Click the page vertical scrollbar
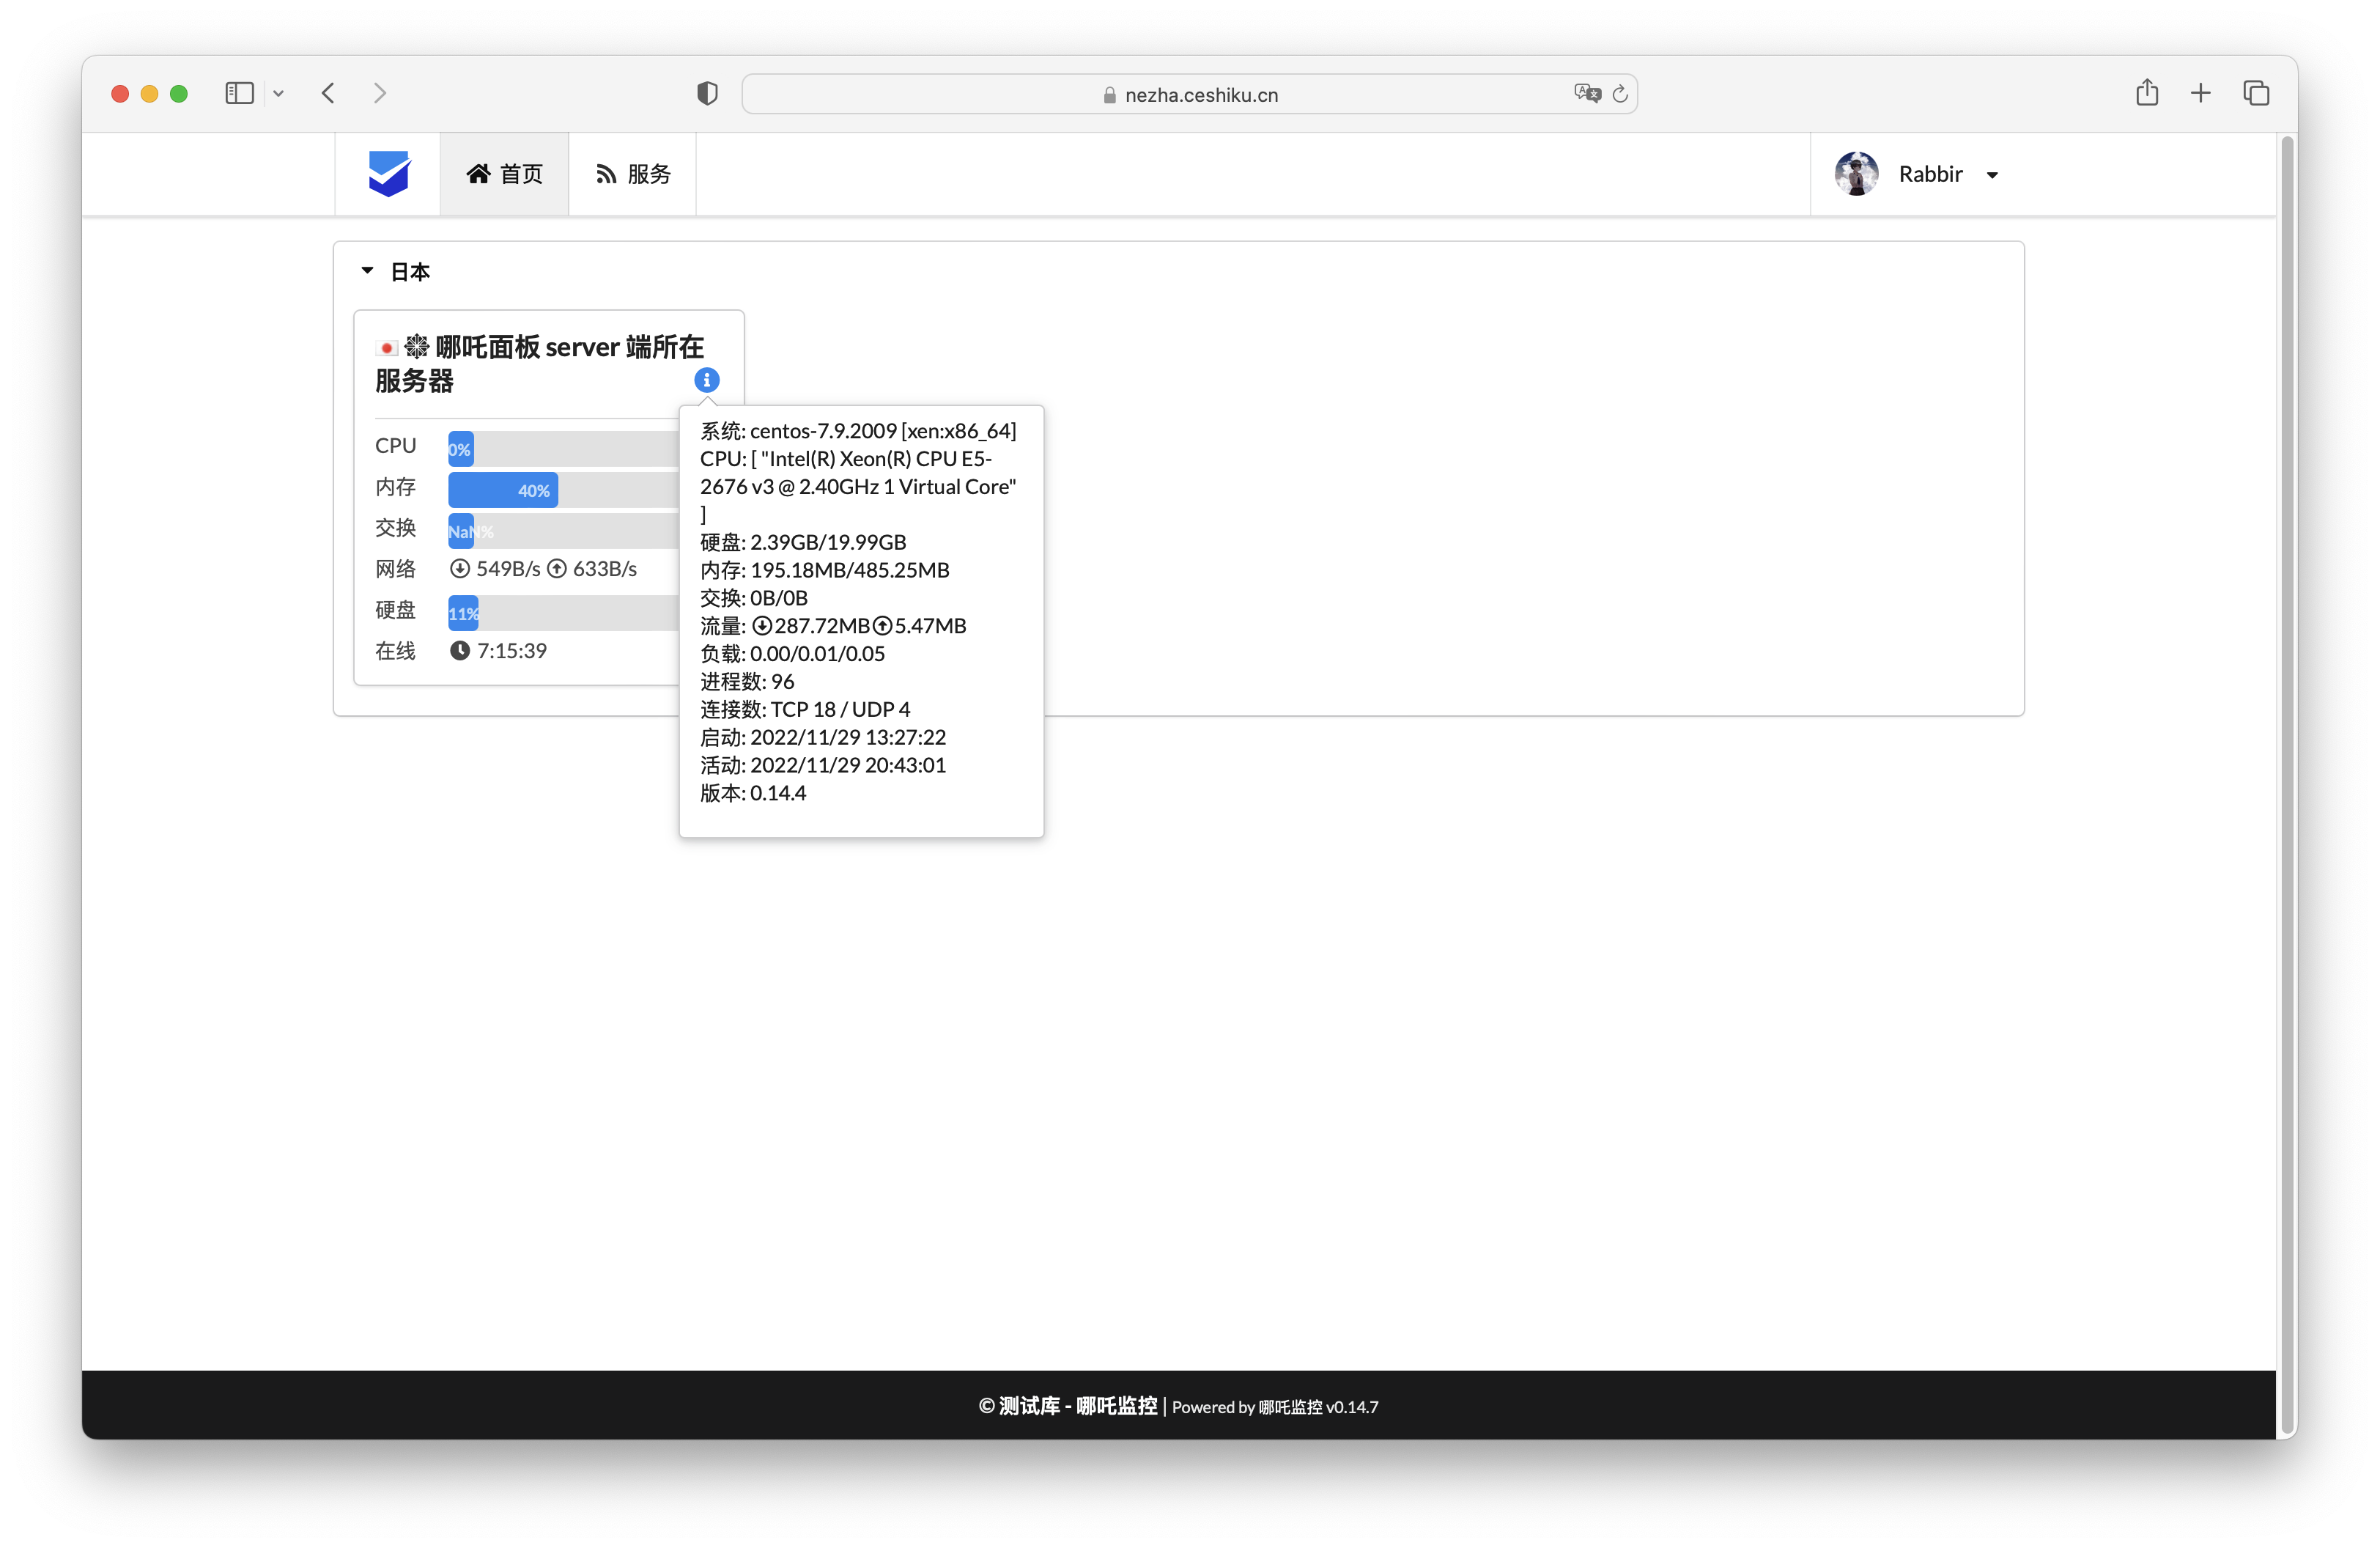The width and height of the screenshot is (2380, 1548). pyautogui.click(x=2286, y=785)
